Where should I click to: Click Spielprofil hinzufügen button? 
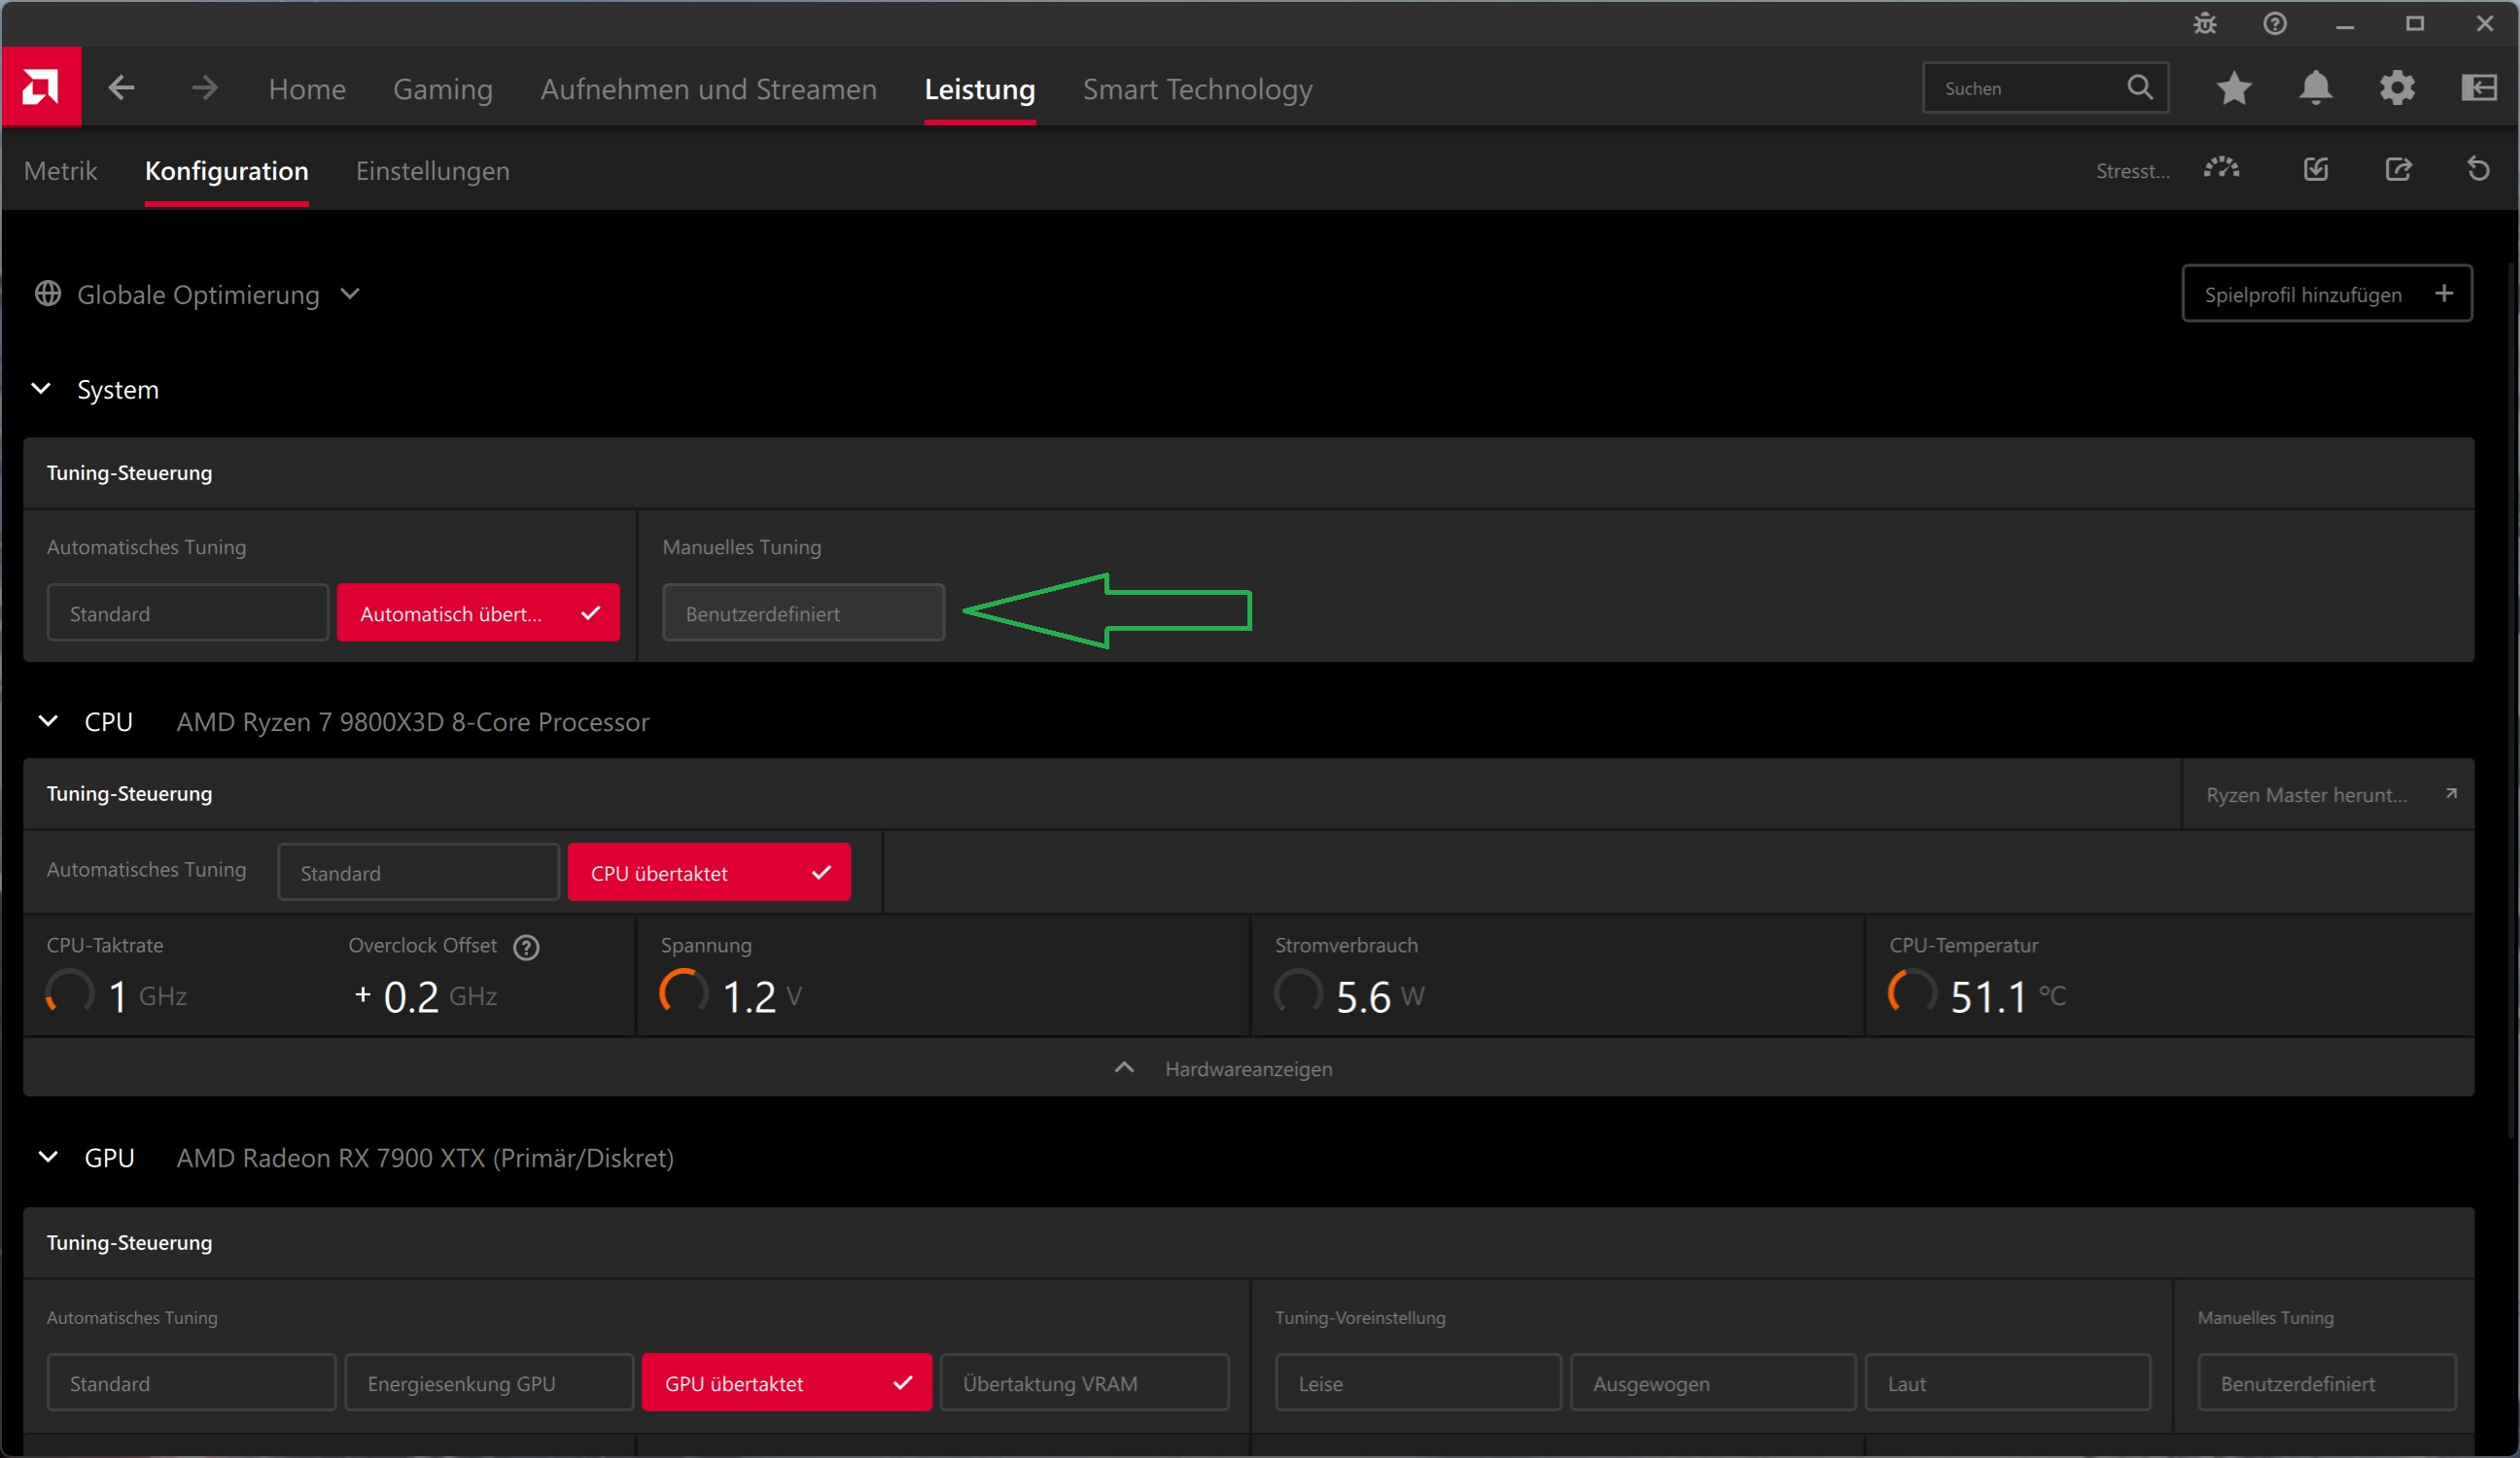2326,294
